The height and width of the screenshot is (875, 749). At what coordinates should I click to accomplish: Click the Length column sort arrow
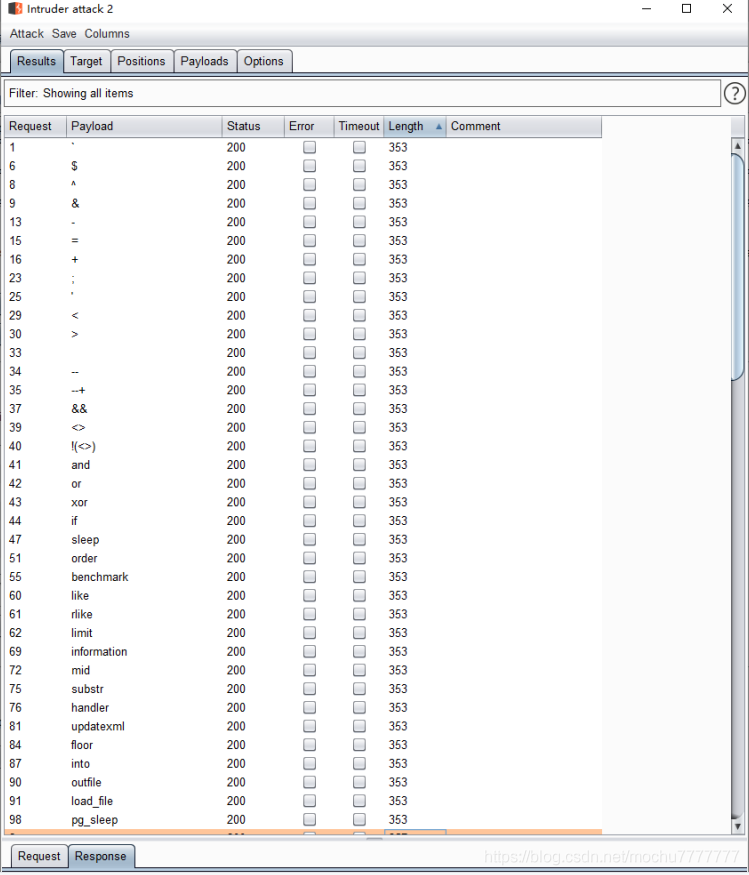(x=439, y=127)
